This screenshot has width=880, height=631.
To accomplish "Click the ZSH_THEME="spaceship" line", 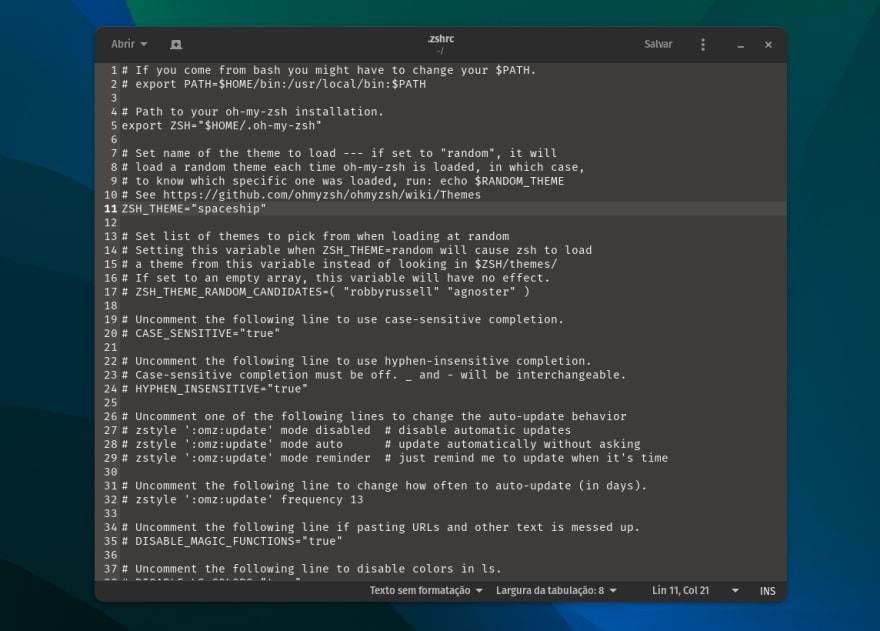I will pos(194,209).
